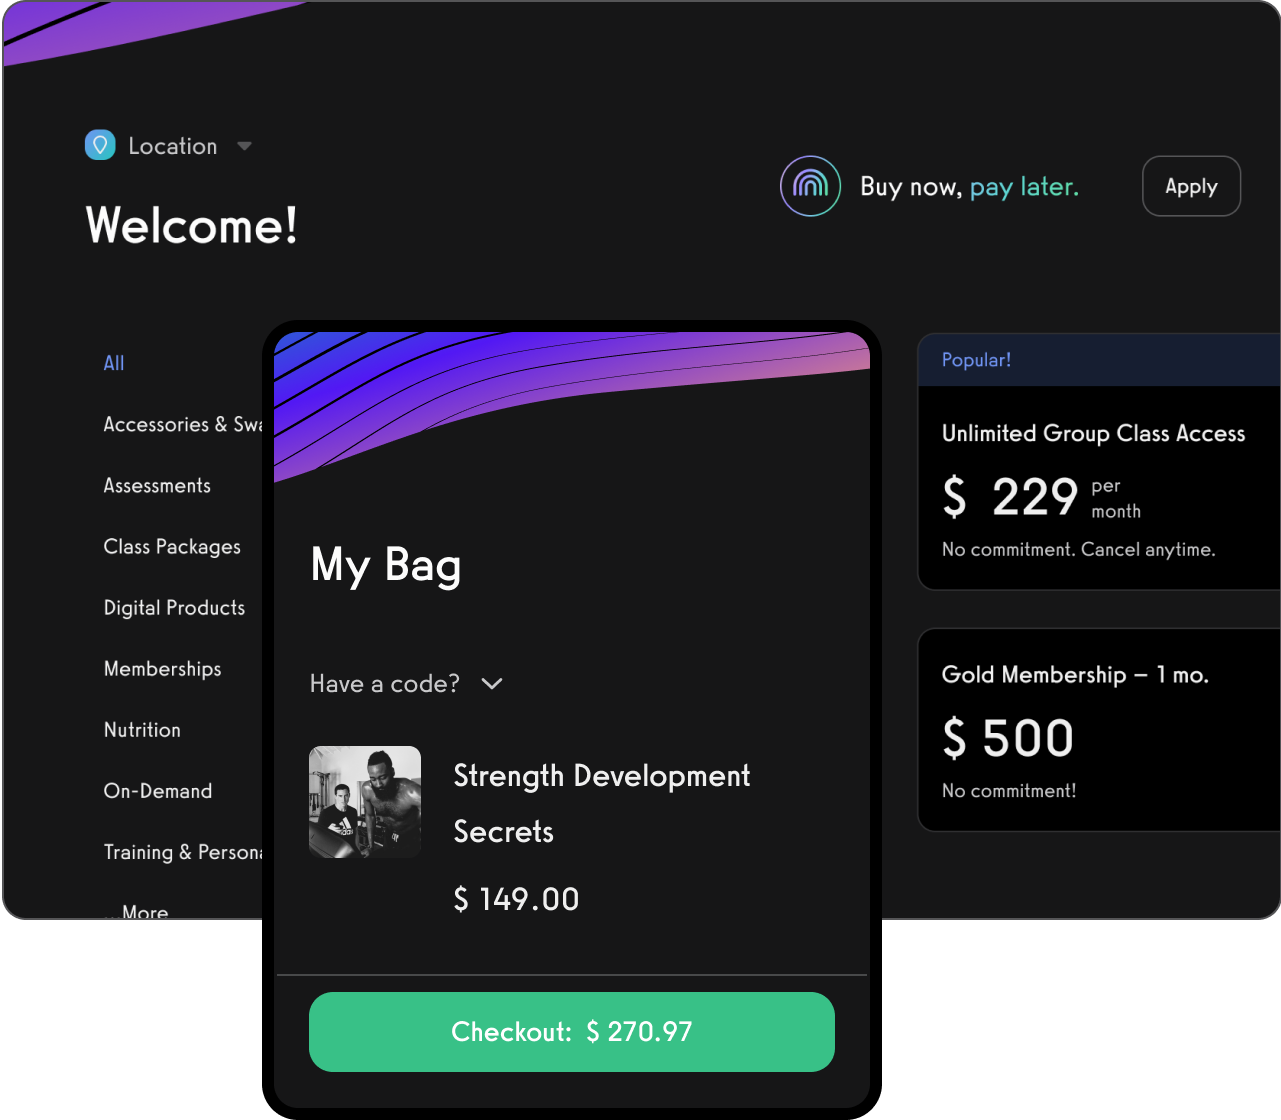
Task: Select the All category filter
Action: [x=114, y=363]
